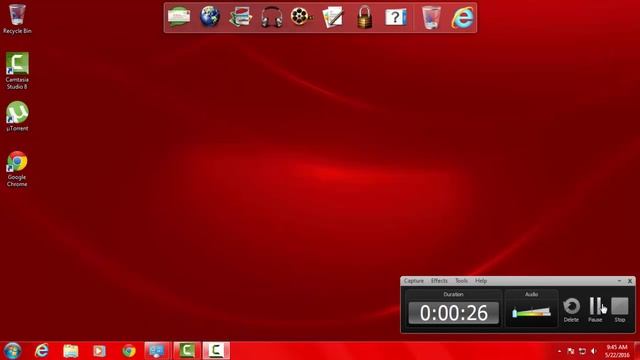Switch to the white Camtasia Recorder taskbar button
Viewport: 640px width, 360px height.
click(x=216, y=351)
